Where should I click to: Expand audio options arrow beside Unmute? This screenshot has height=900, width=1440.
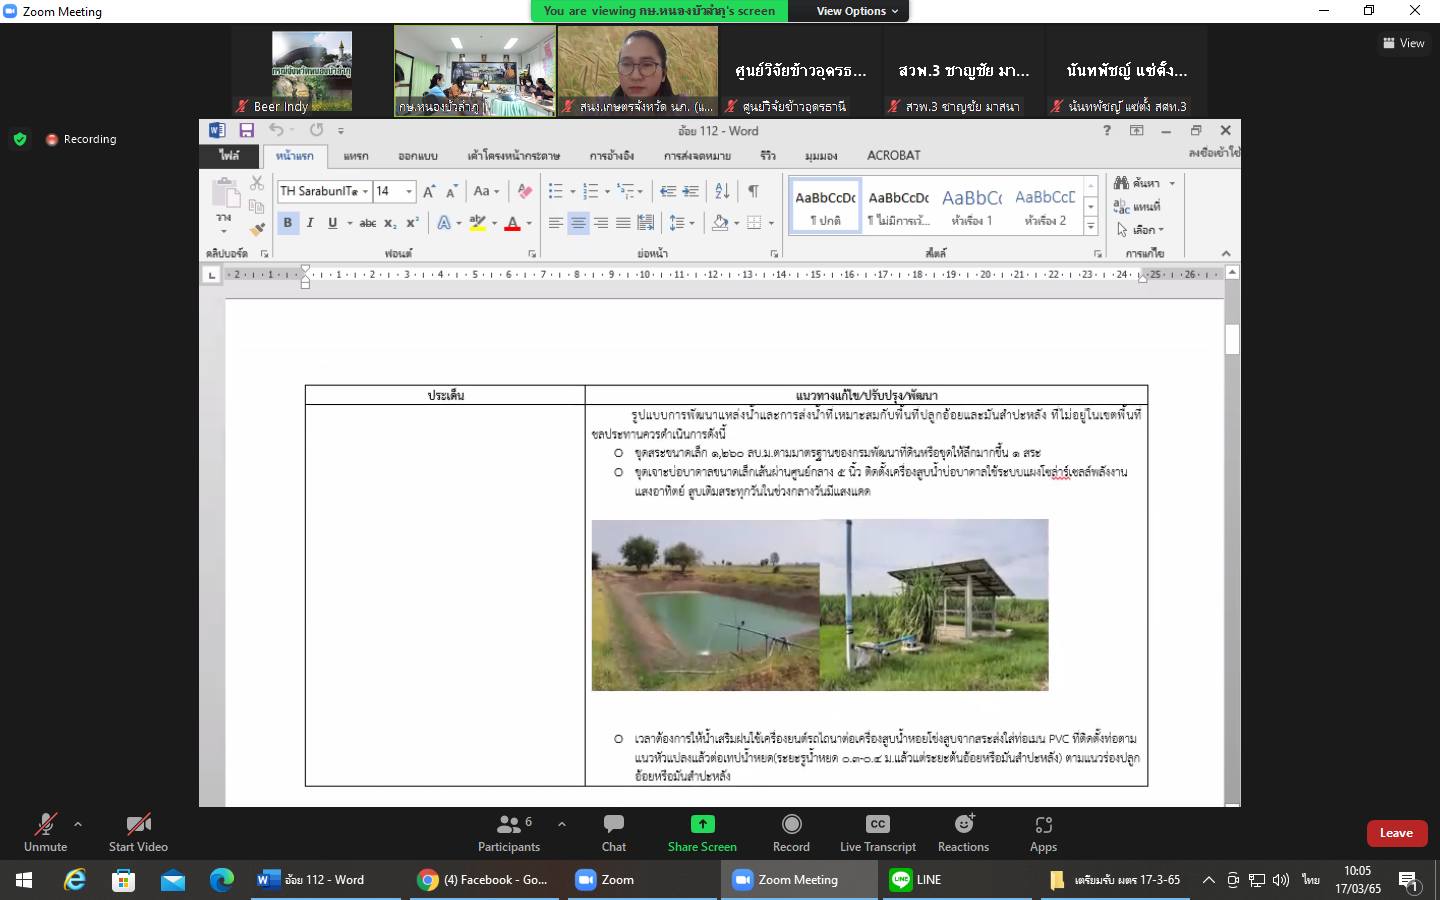pos(78,824)
